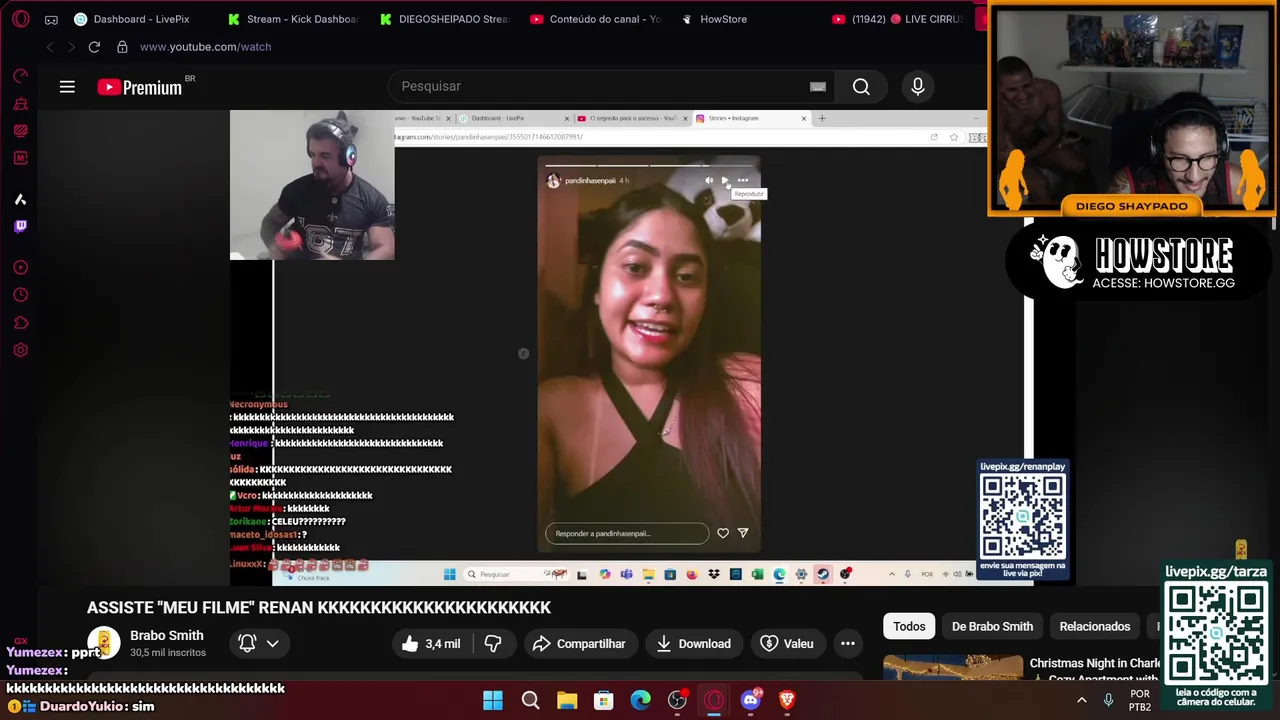Send the story via paper plane icon
The width and height of the screenshot is (1280, 720).
click(x=743, y=533)
